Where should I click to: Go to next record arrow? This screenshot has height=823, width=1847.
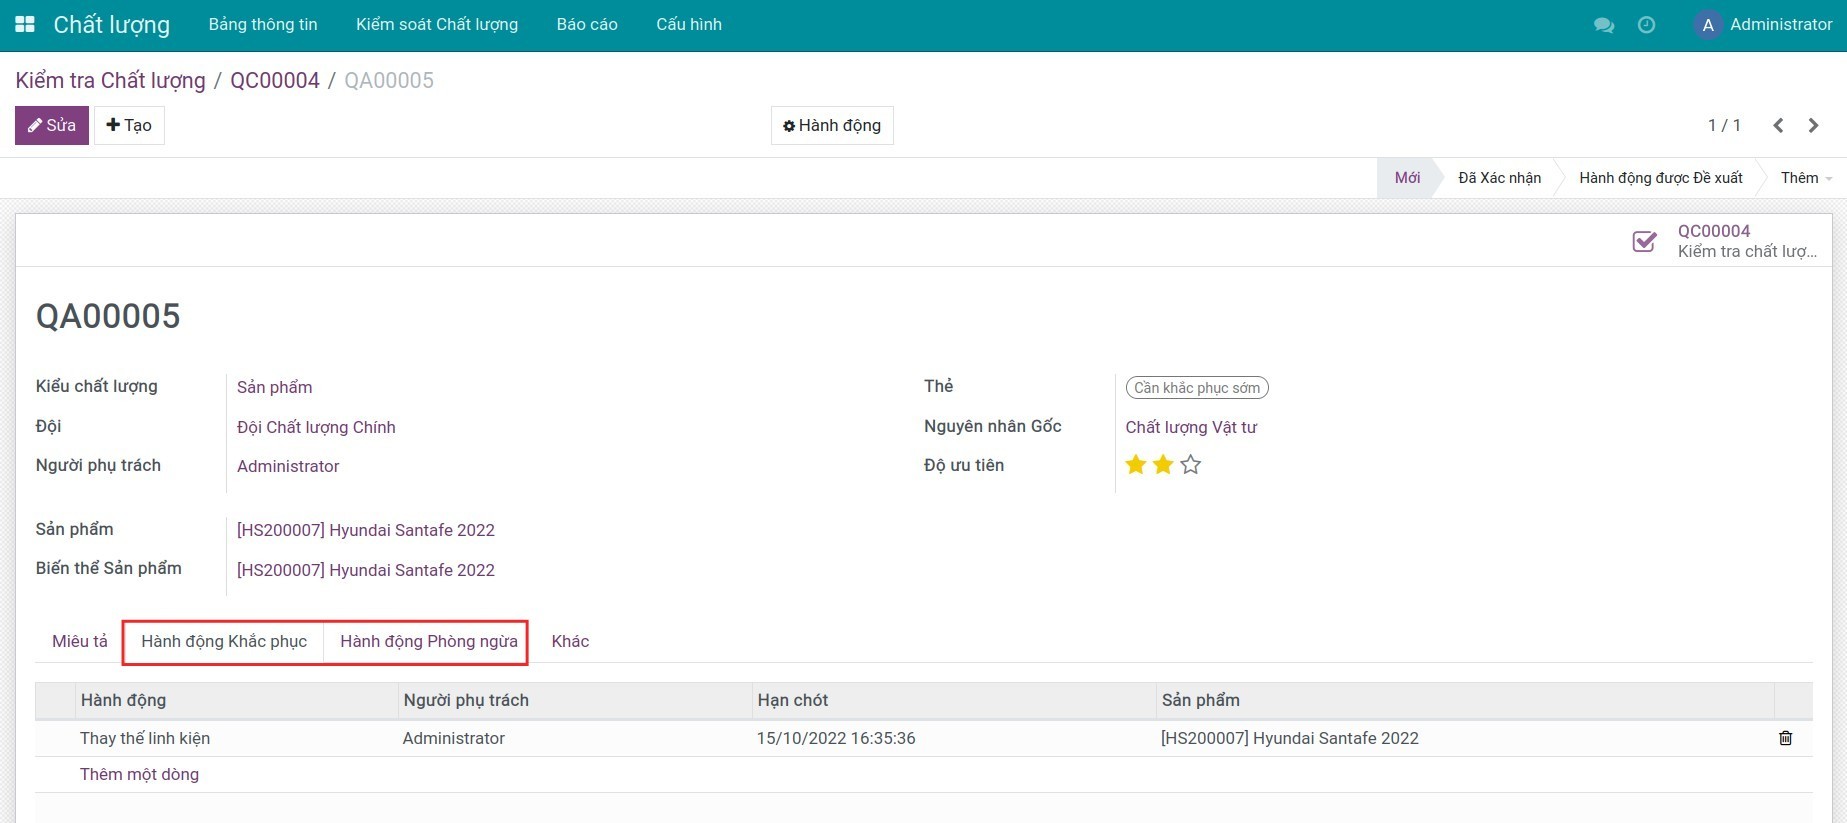pos(1813,125)
